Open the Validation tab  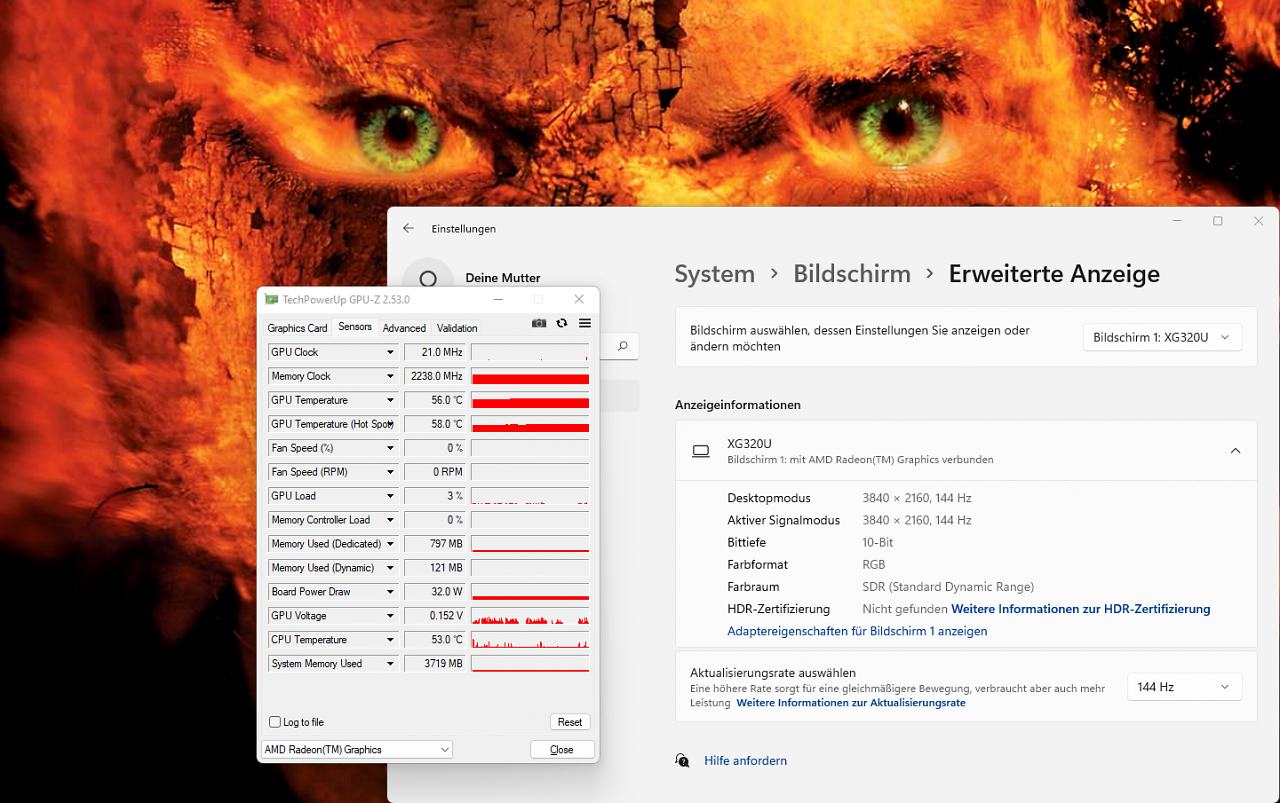pyautogui.click(x=457, y=328)
